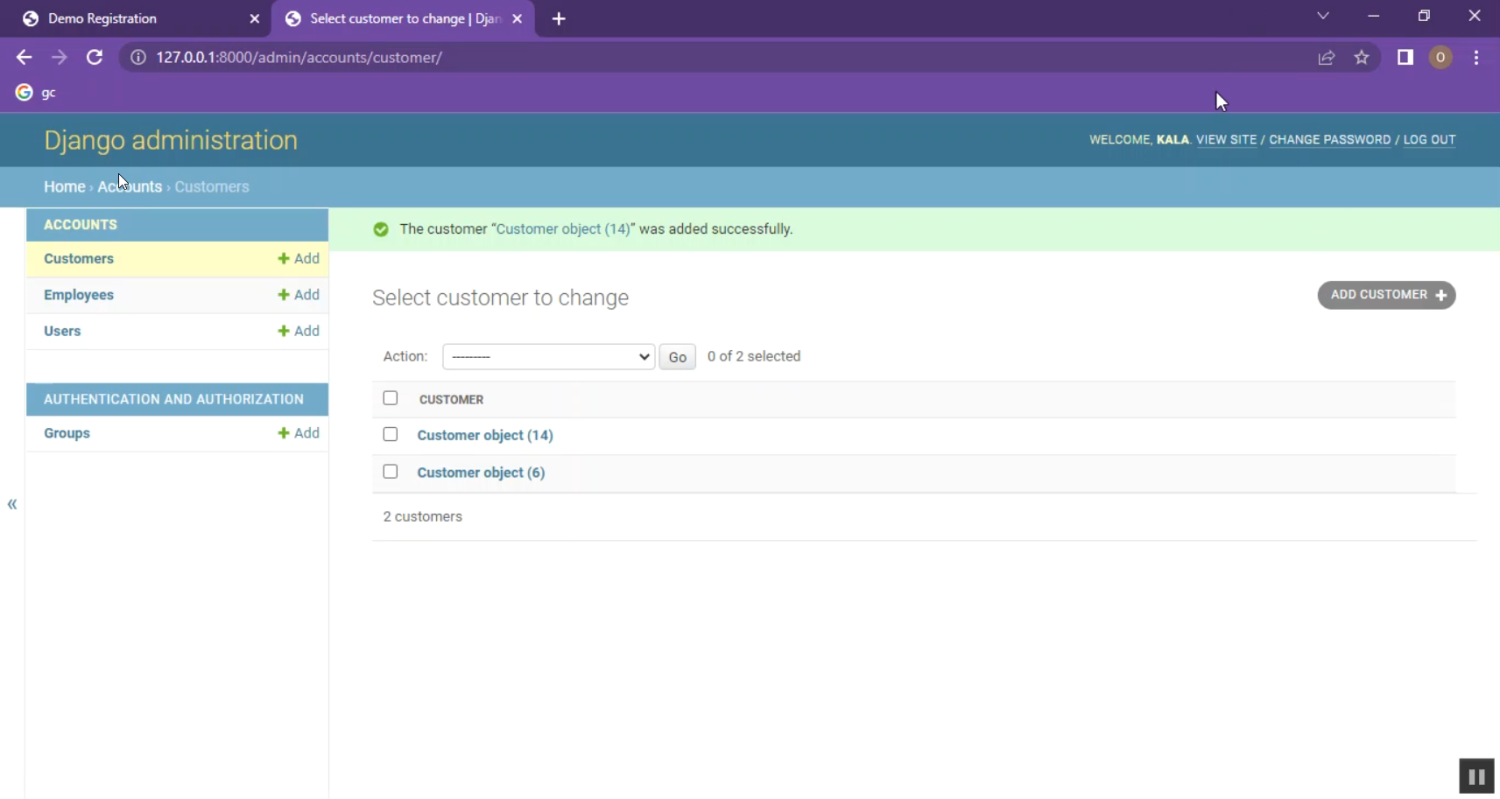Open a new browser tab with plus icon
The image size is (1500, 799).
coord(559,19)
